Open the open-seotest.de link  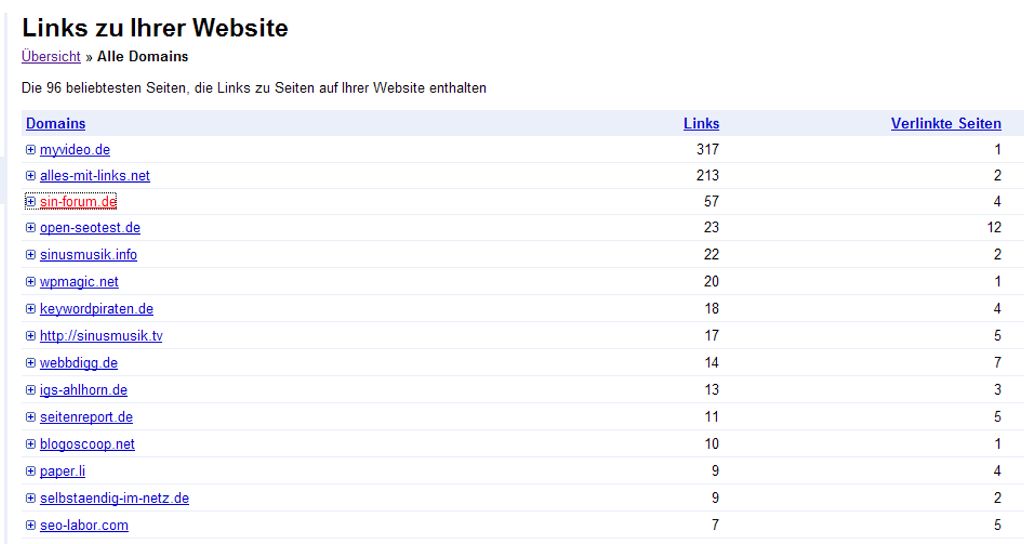tap(90, 228)
